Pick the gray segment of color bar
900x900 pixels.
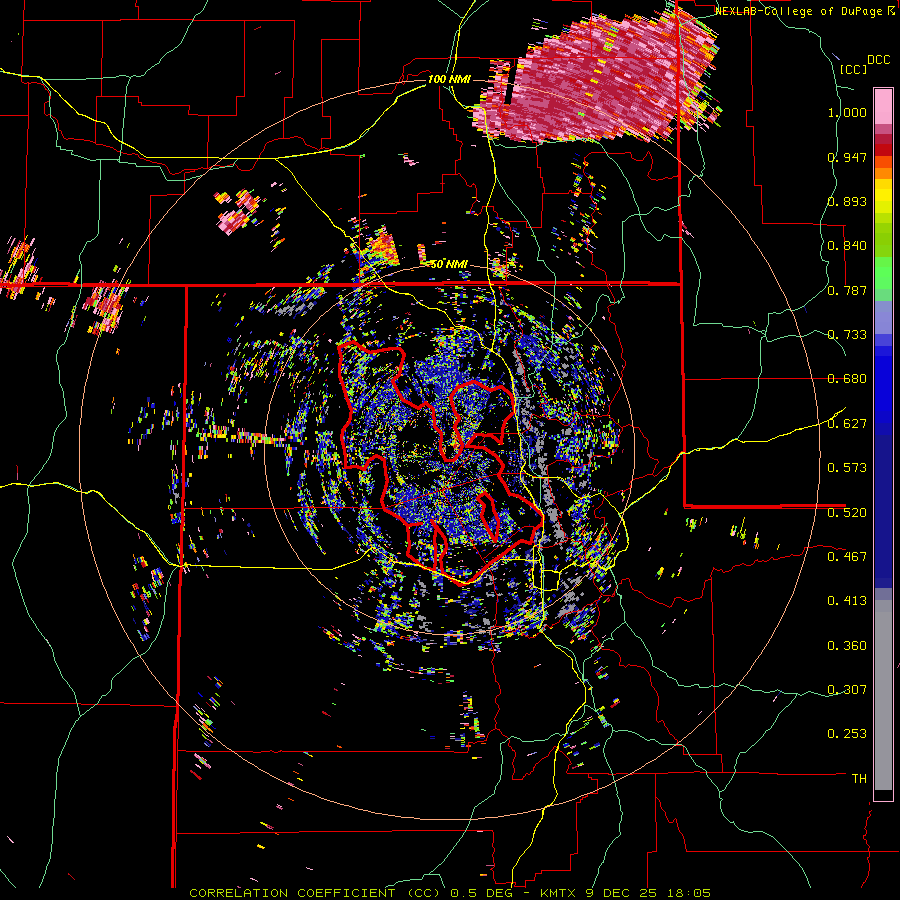883,695
